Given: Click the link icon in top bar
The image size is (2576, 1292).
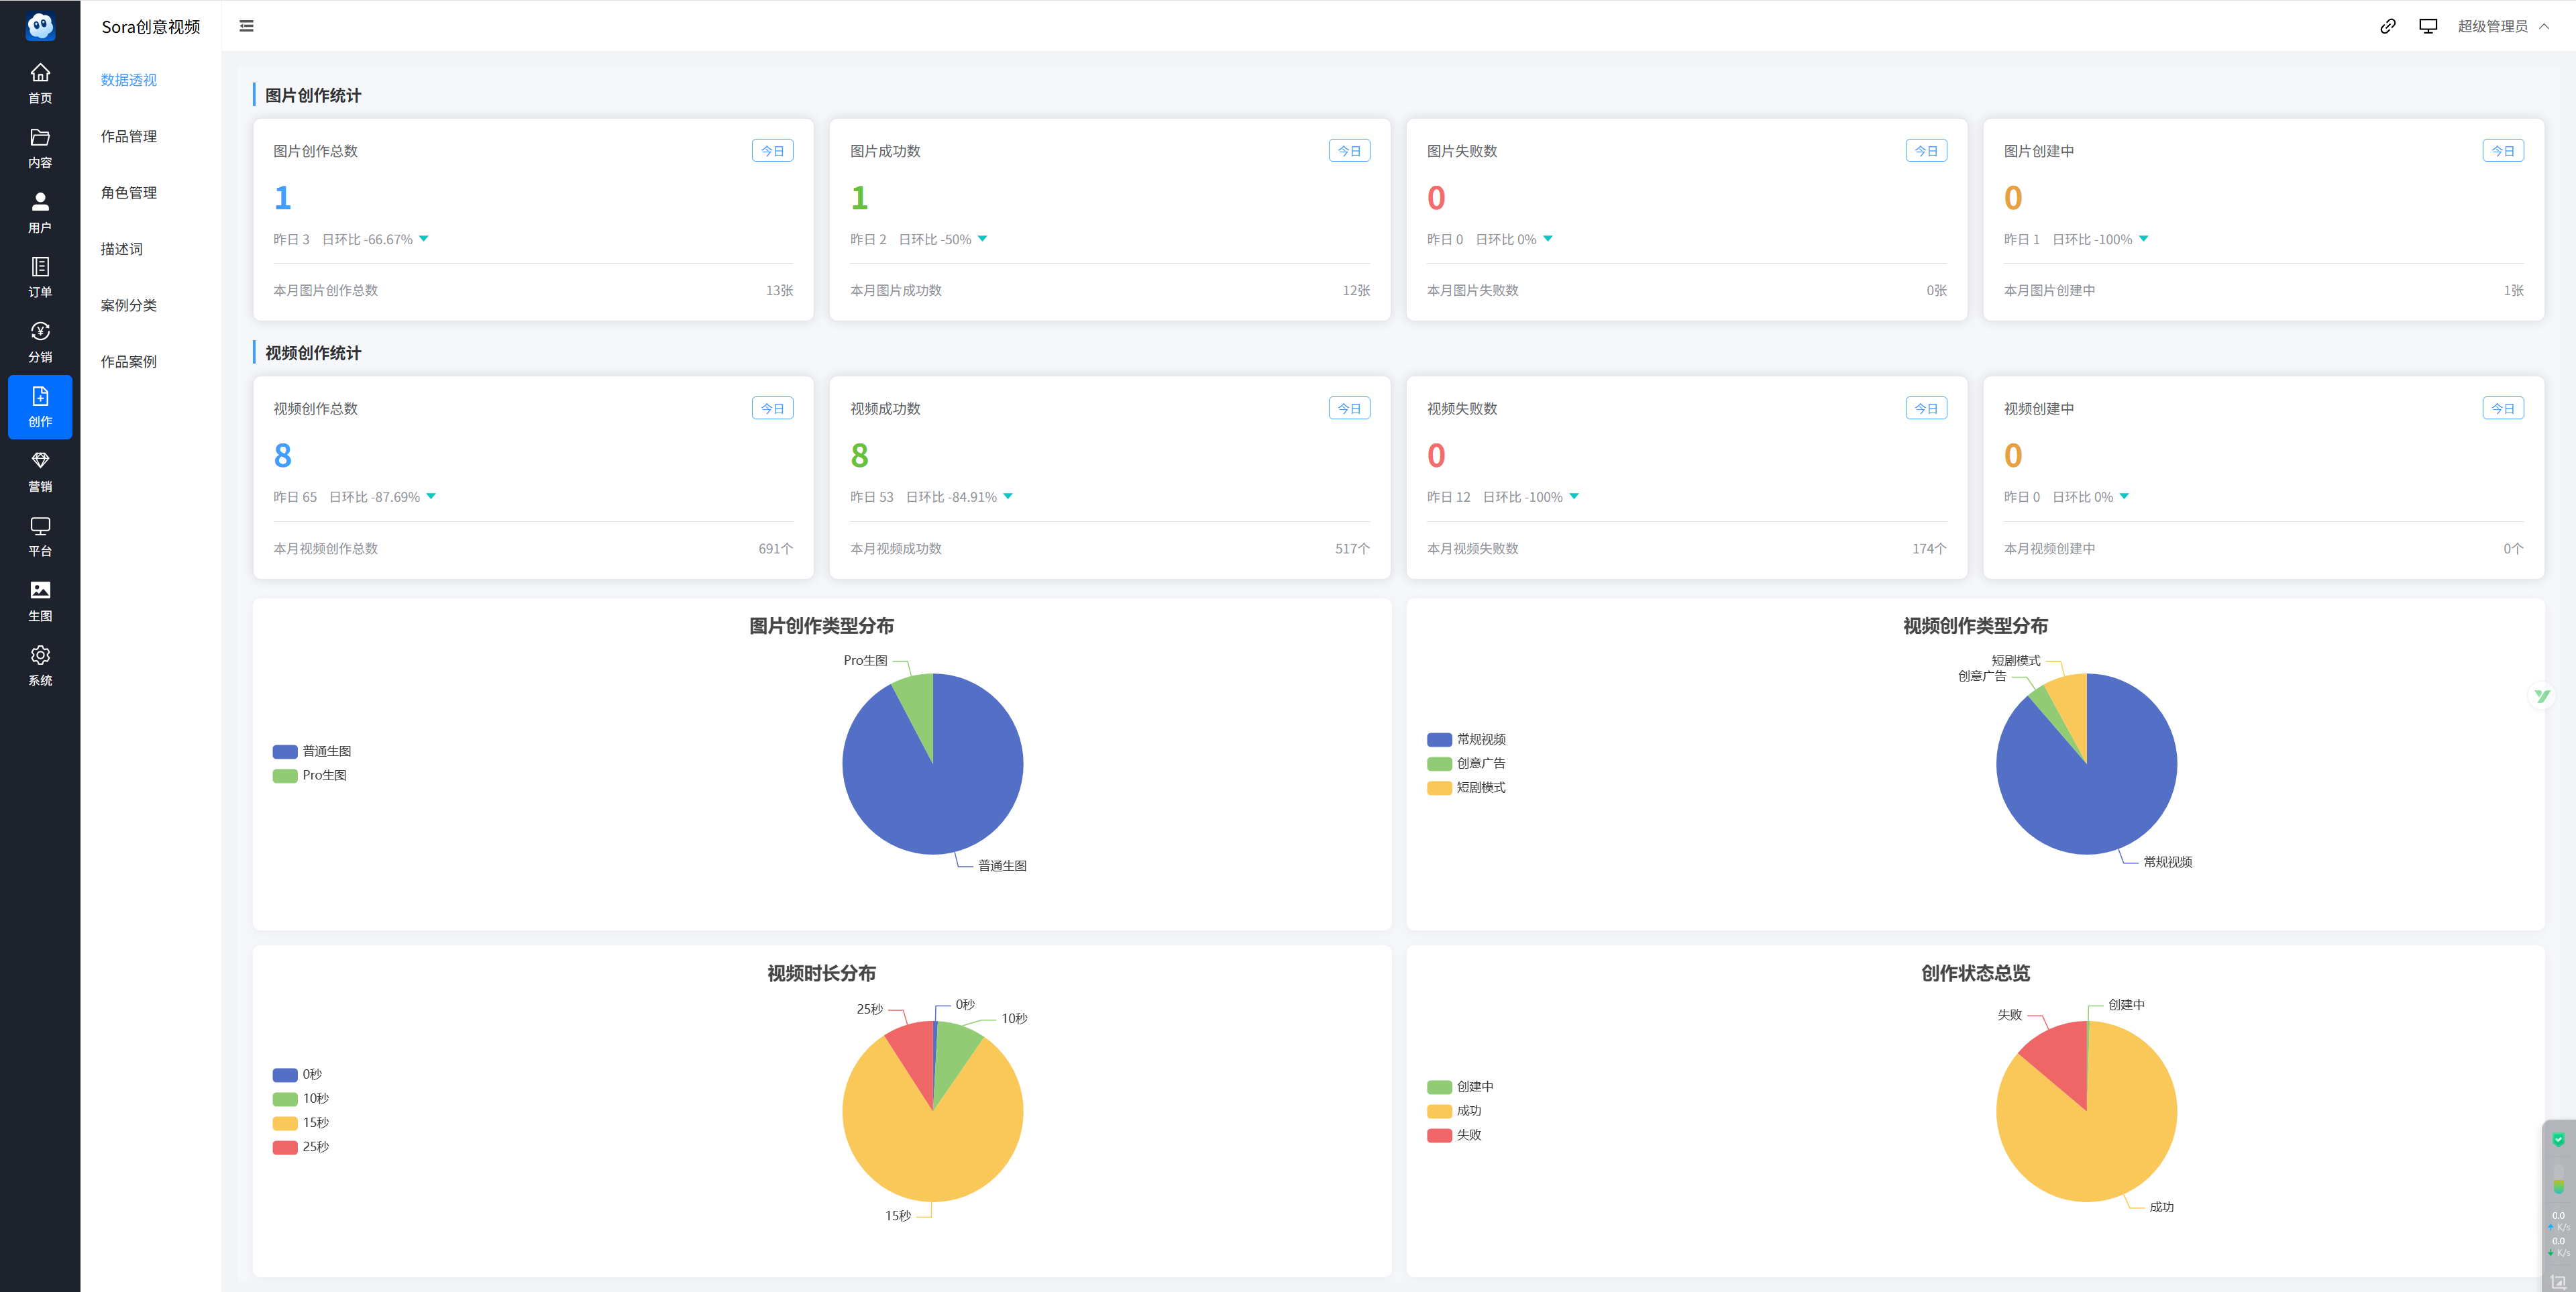Looking at the screenshot, I should coord(2387,26).
